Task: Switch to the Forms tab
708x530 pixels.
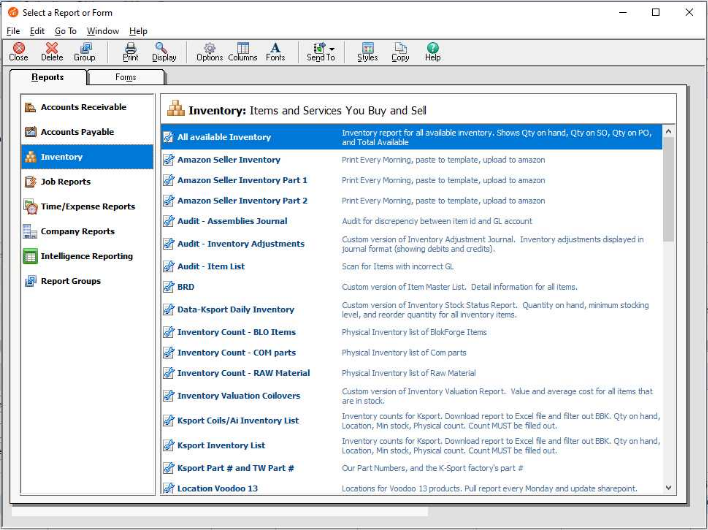Action: (x=126, y=77)
